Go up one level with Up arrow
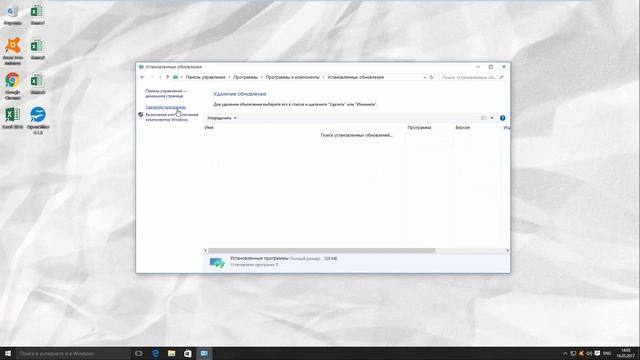640x360 pixels. 167,77
